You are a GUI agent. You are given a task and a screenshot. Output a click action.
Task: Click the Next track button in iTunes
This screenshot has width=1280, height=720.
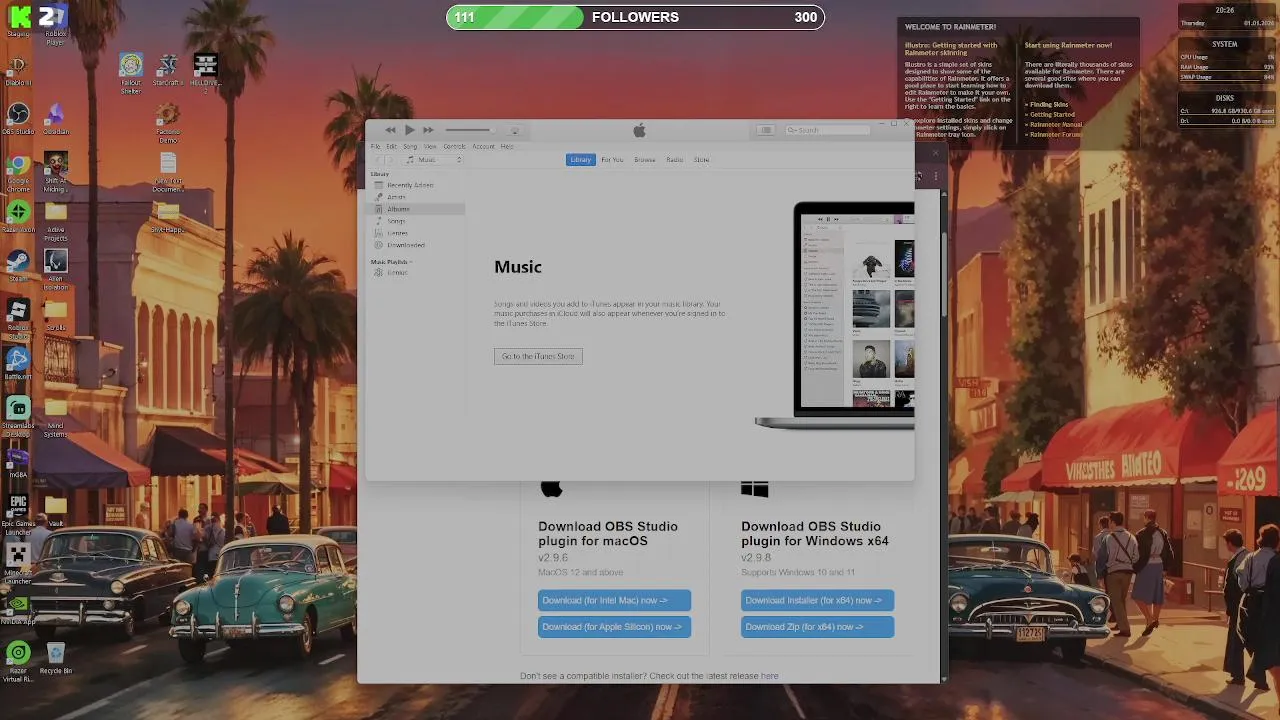(x=428, y=130)
